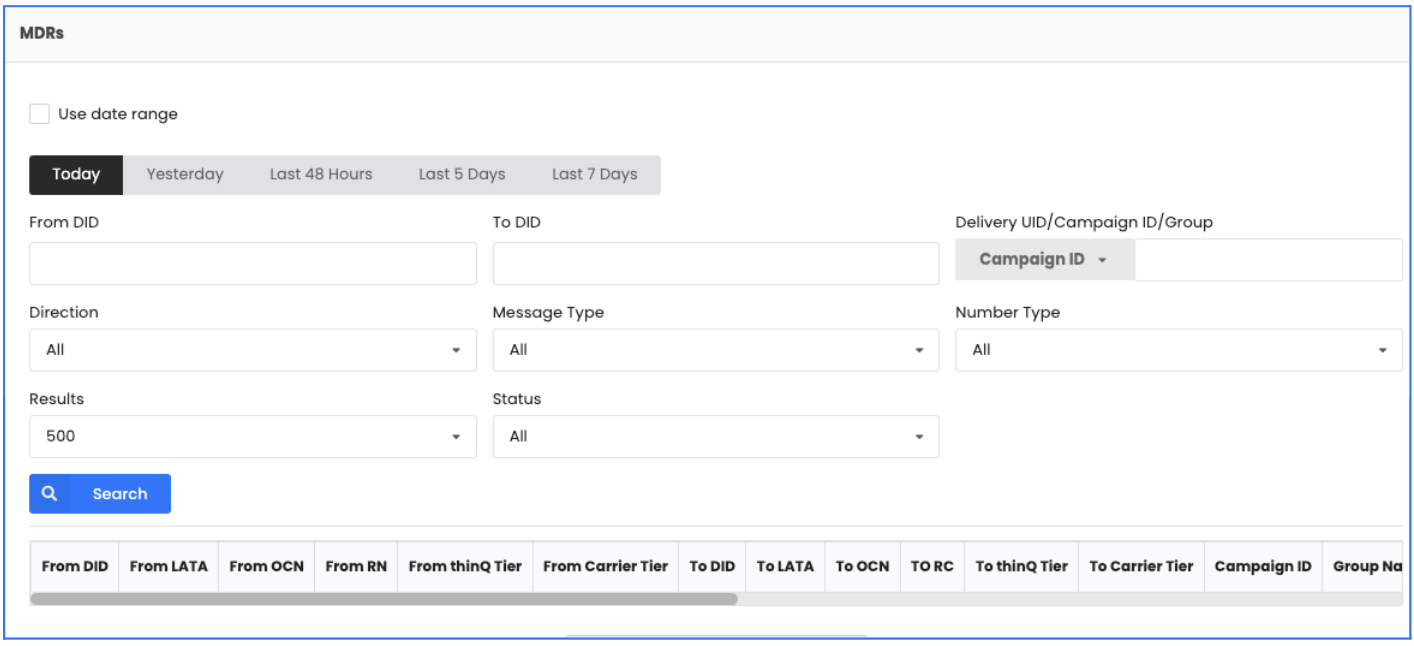Click the To DID input field

click(x=715, y=263)
